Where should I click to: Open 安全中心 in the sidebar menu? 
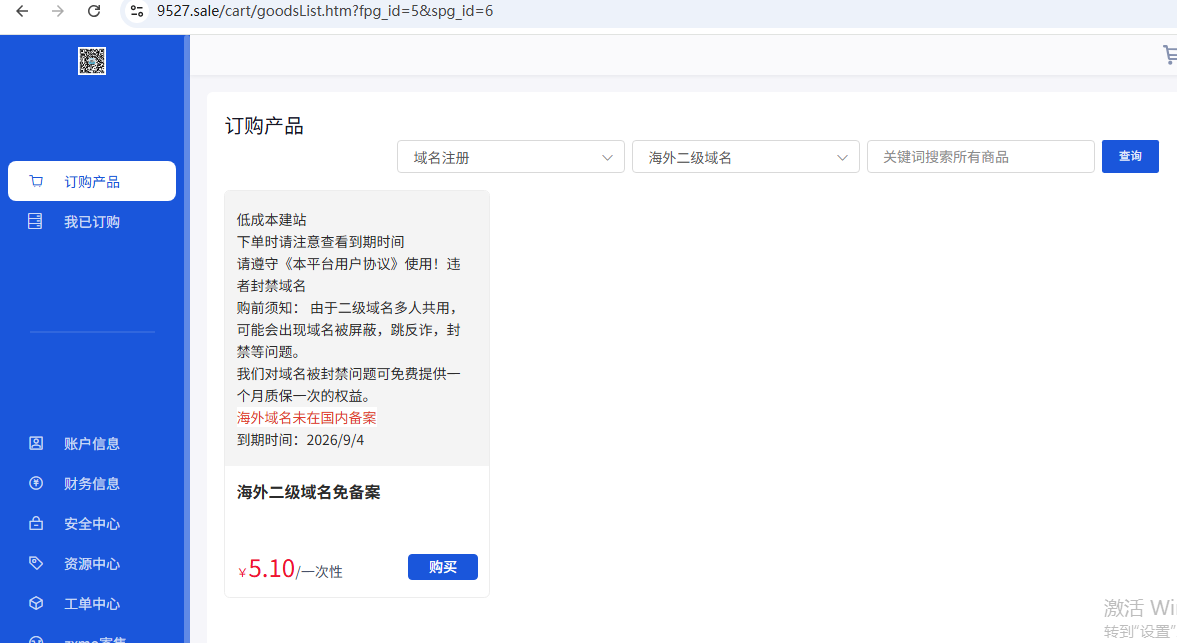pos(92,523)
